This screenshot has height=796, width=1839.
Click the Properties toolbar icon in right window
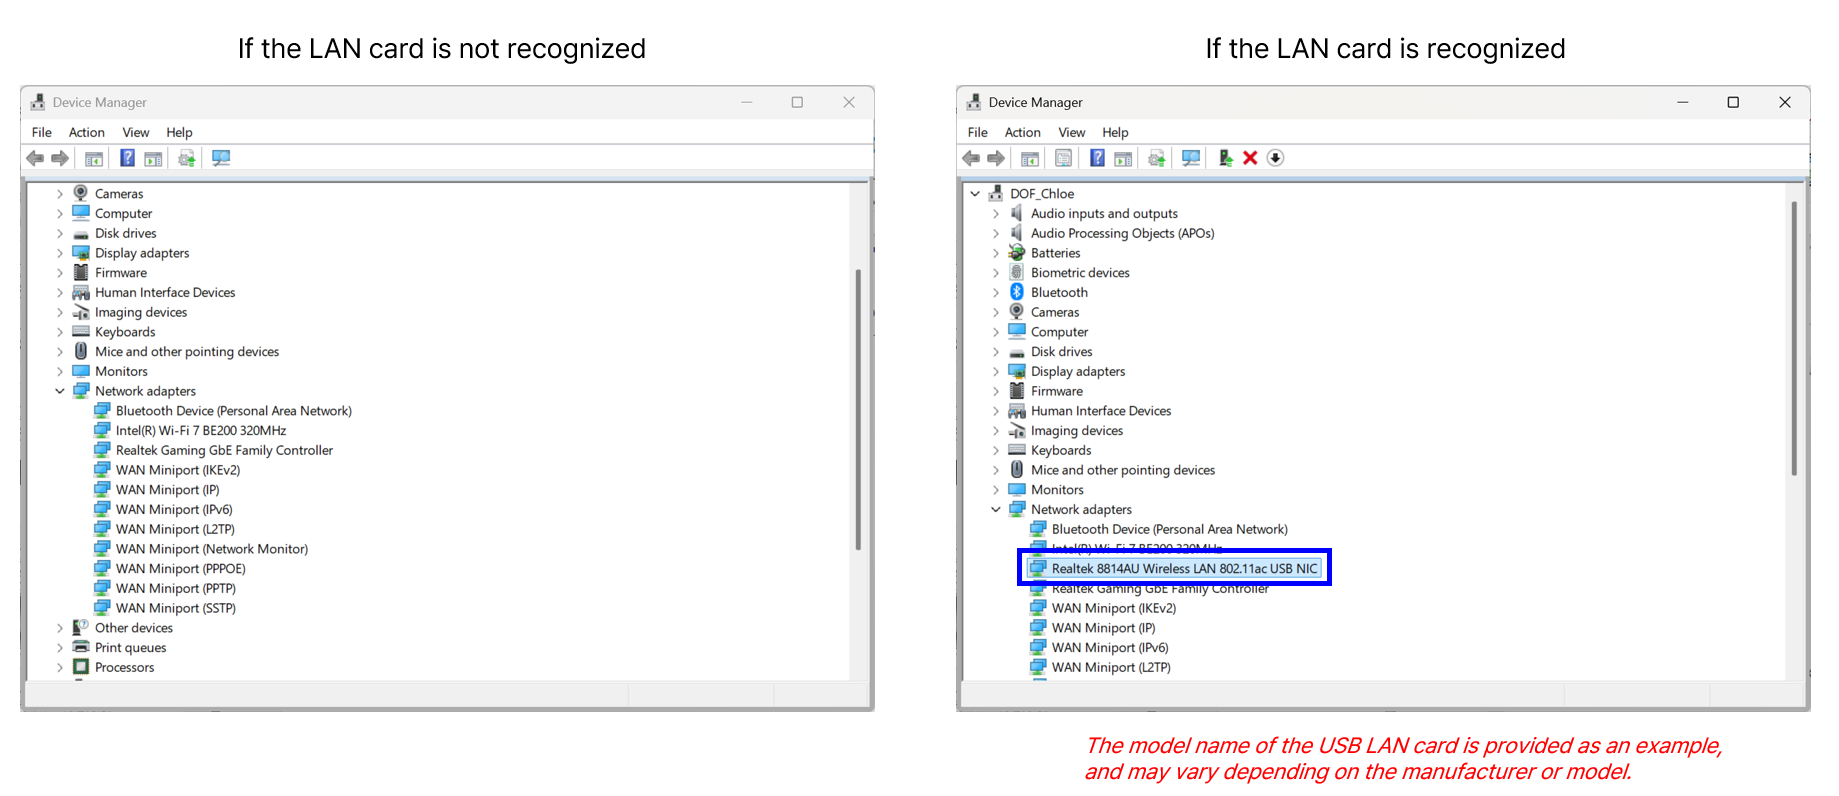click(1063, 158)
